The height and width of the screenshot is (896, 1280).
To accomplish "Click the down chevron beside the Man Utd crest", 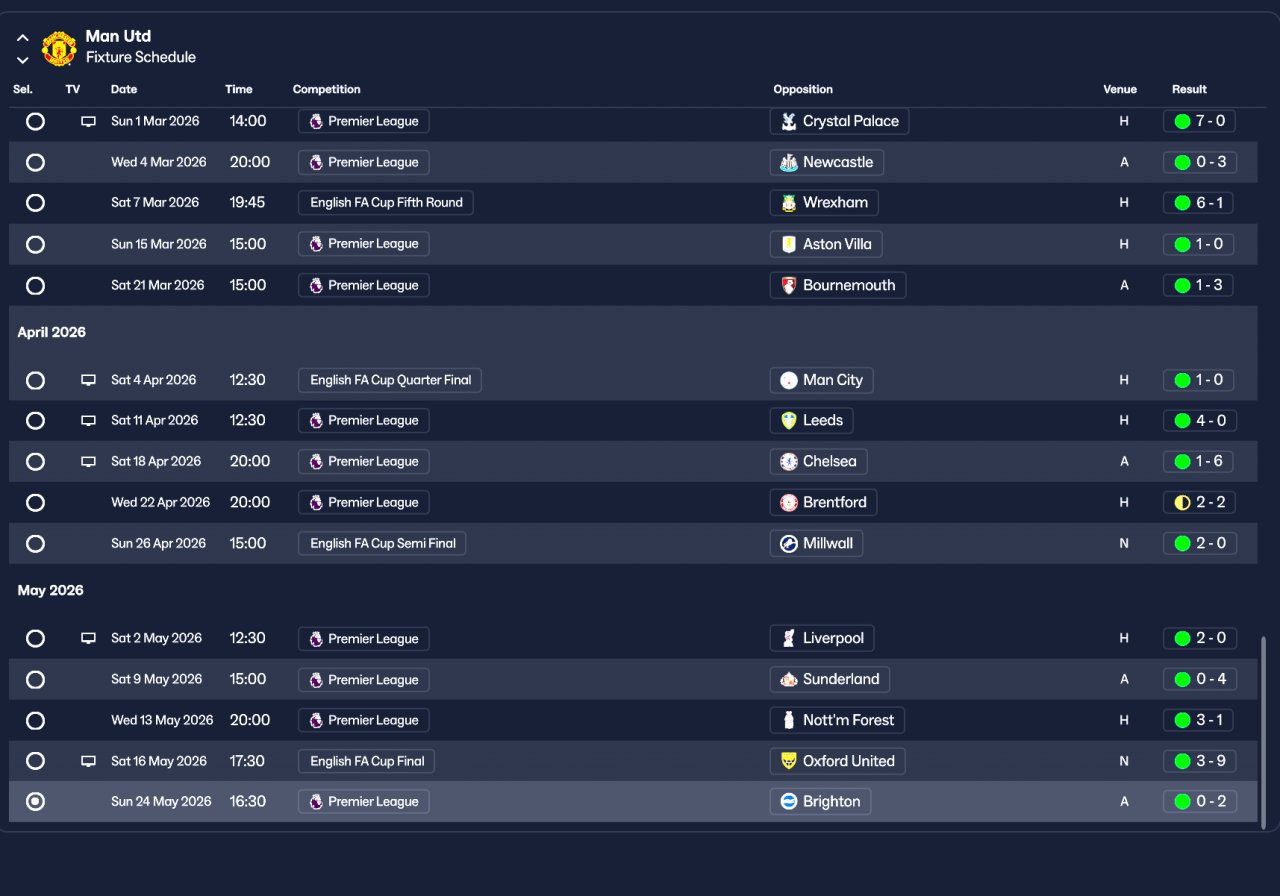I will pyautogui.click(x=23, y=60).
